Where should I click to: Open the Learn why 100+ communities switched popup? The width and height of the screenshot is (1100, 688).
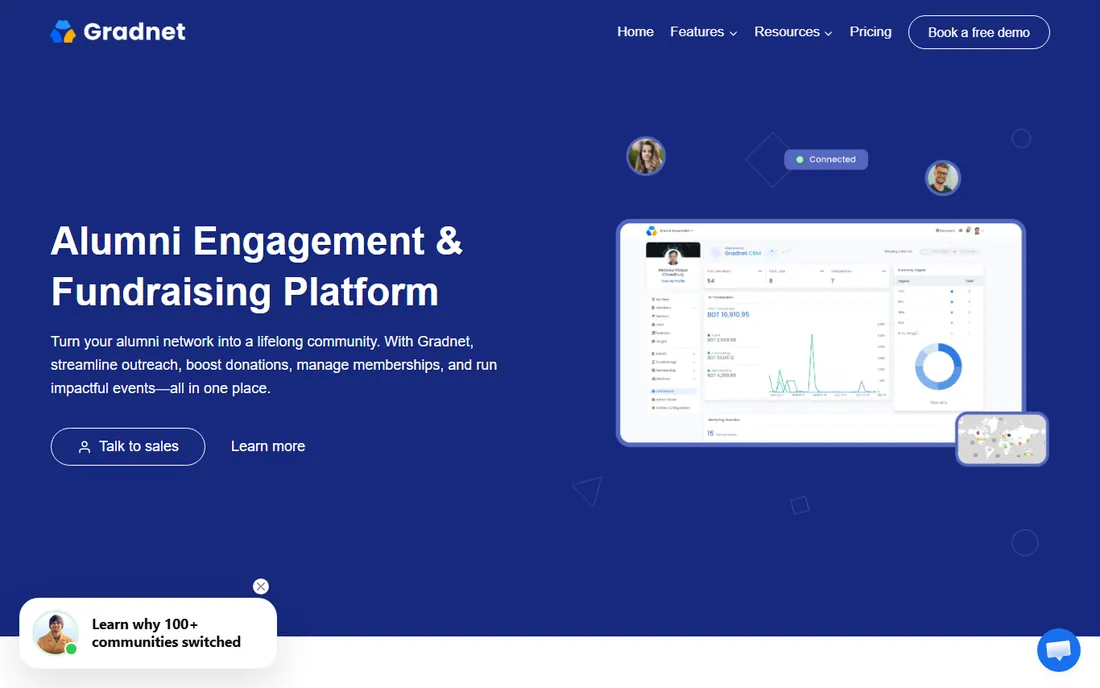(148, 633)
